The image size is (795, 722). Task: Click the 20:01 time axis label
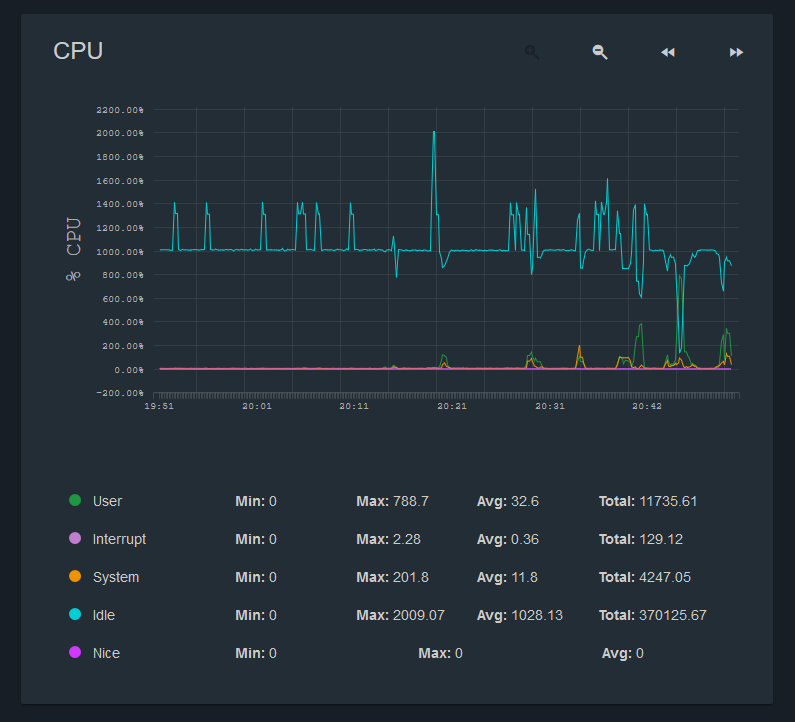tap(257, 407)
